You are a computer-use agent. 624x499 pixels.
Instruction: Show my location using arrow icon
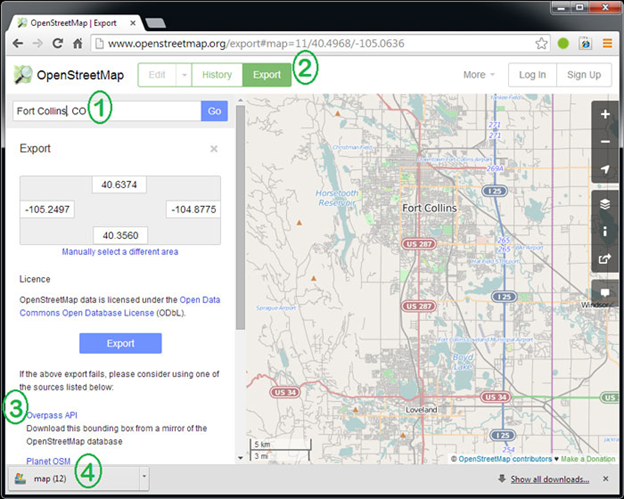coord(605,170)
